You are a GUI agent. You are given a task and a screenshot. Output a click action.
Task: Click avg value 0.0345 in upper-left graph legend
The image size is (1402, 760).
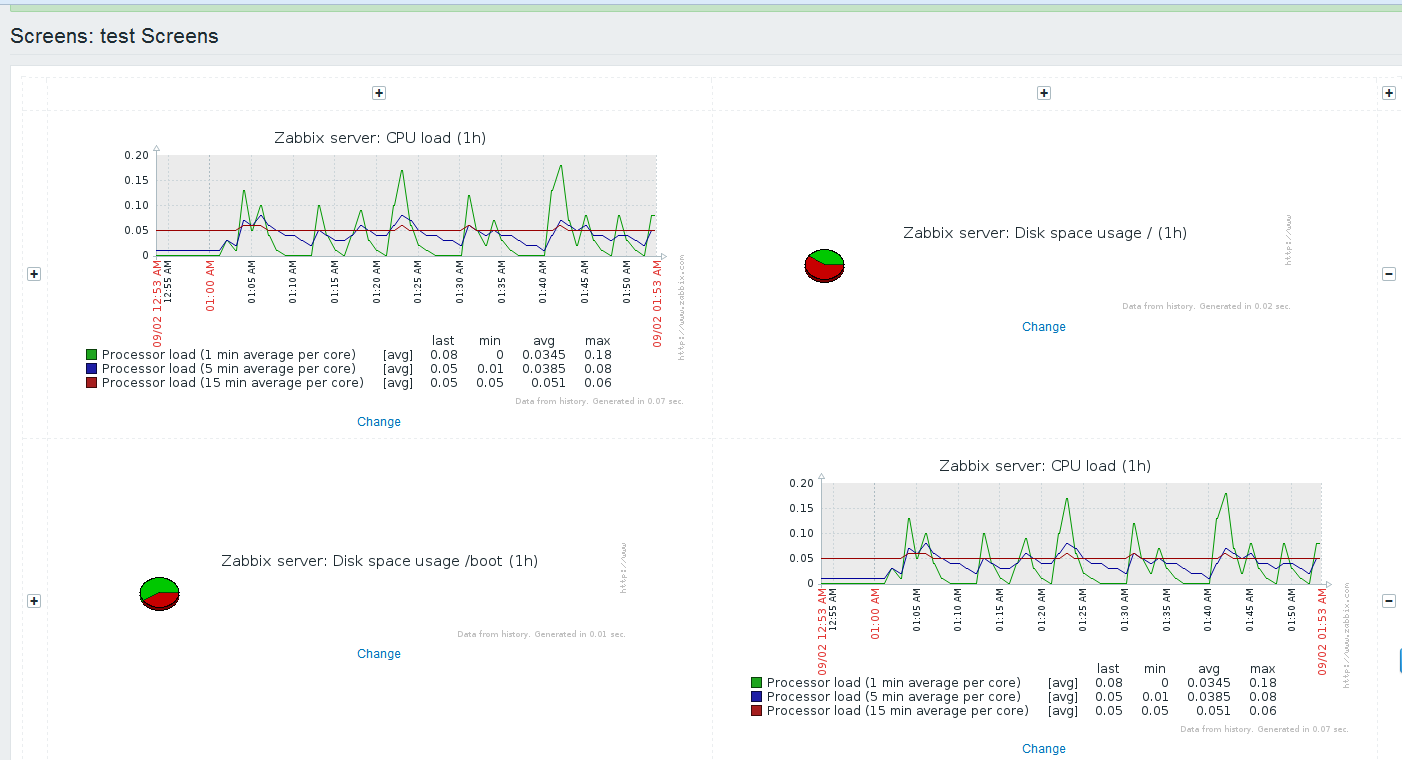544,355
